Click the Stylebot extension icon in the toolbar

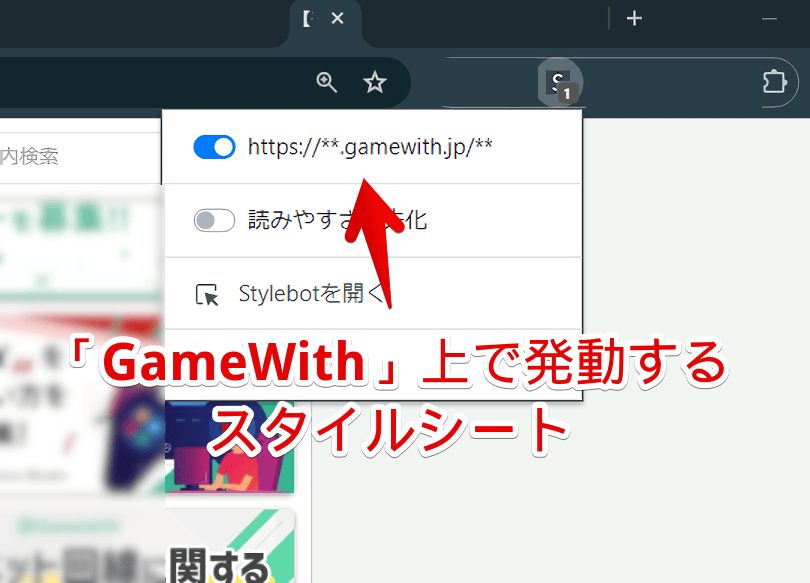(x=560, y=82)
